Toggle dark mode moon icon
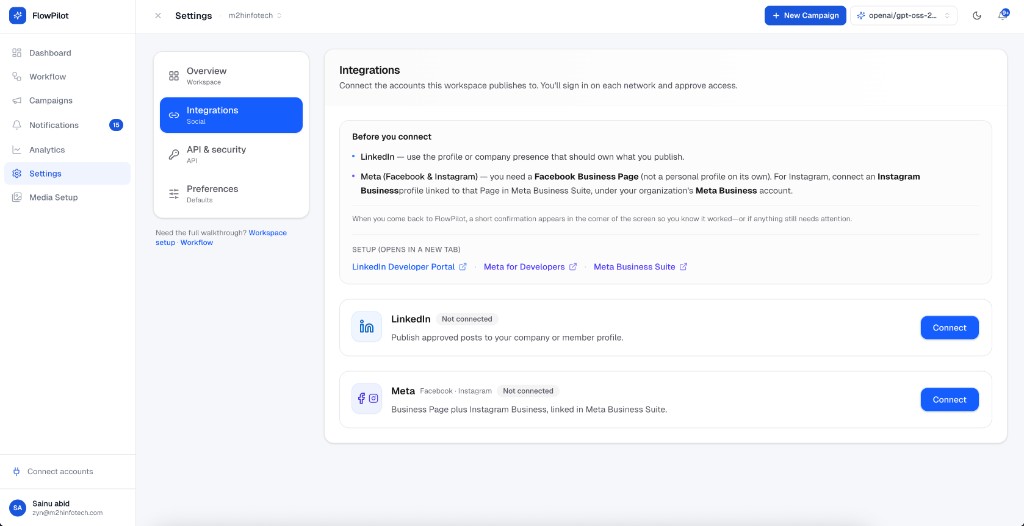 coord(977,16)
